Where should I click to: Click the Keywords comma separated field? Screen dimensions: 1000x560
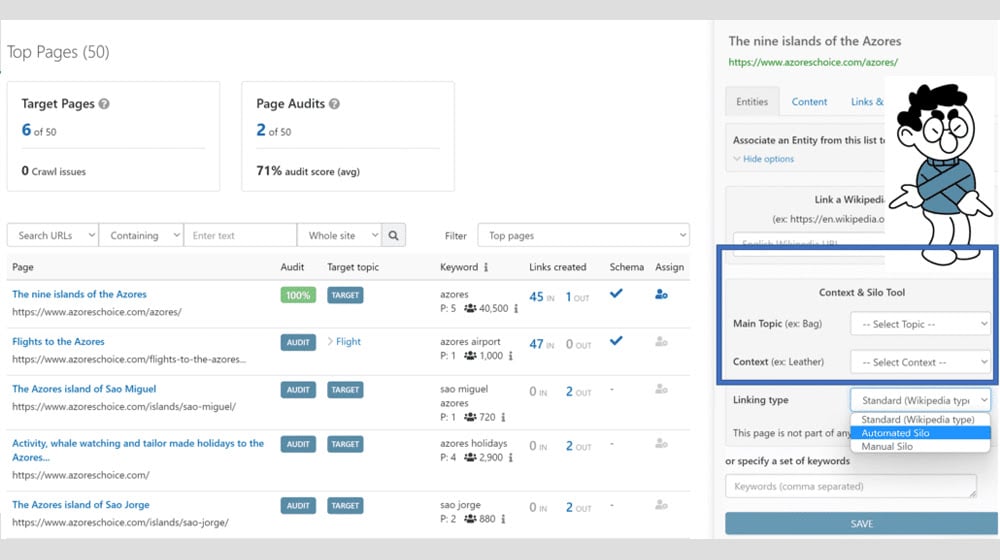click(851, 486)
